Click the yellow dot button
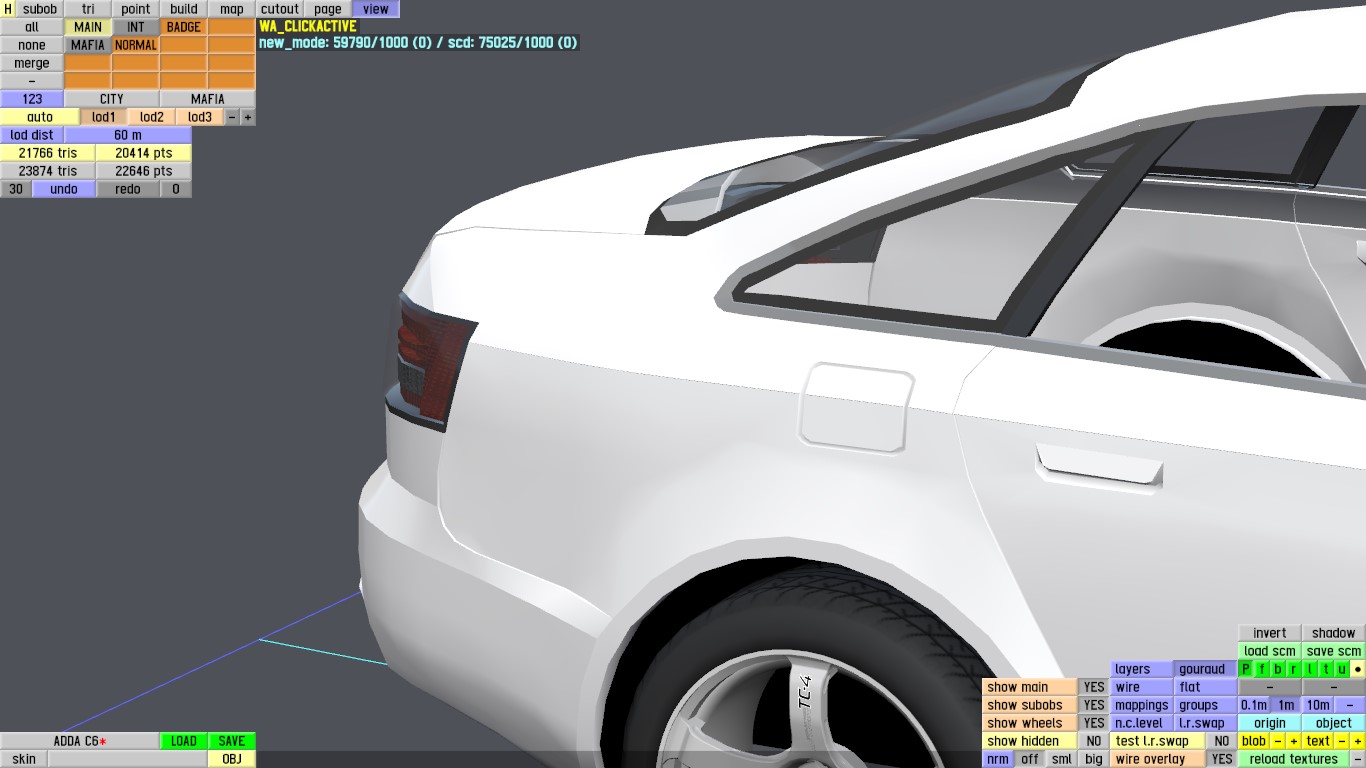 1358,669
